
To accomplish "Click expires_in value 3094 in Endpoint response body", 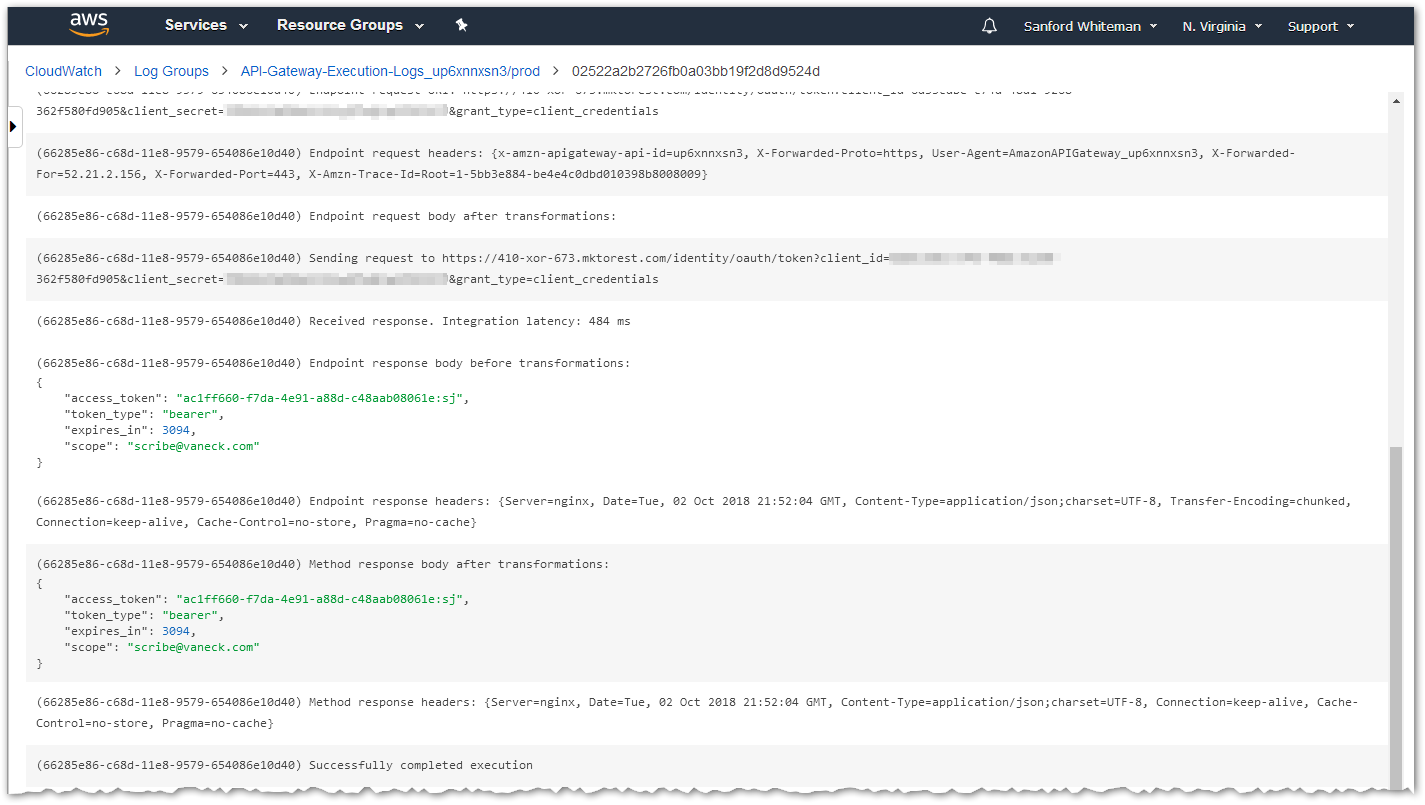I will (176, 430).
